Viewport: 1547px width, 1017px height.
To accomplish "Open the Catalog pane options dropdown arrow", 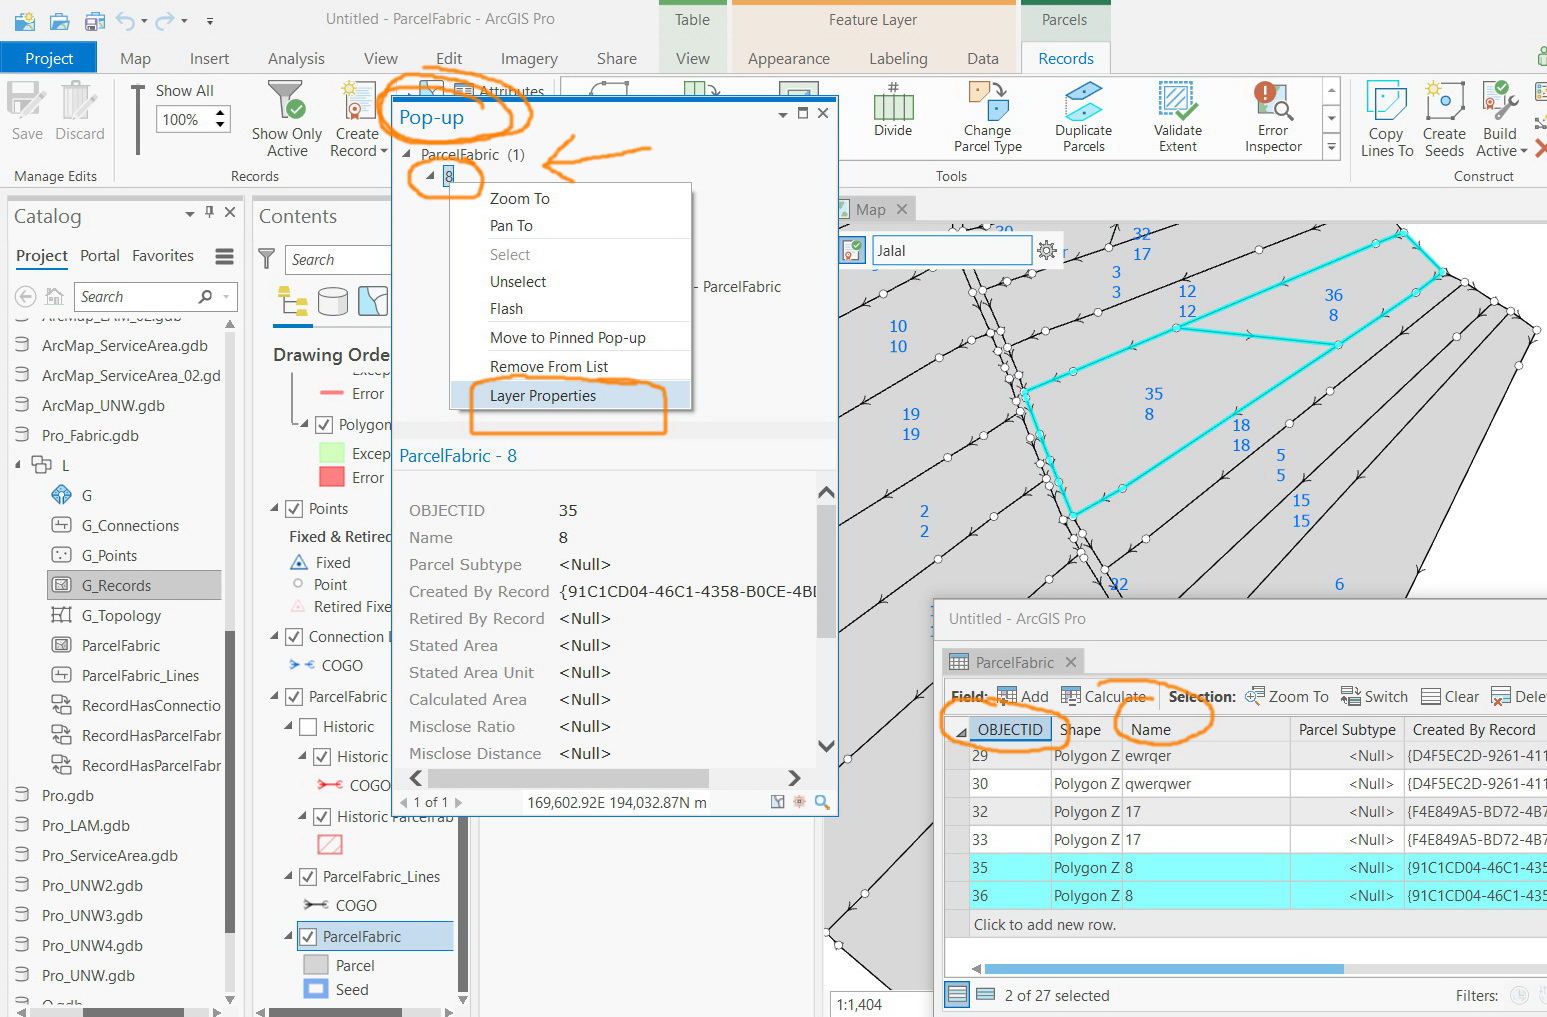I will click(189, 214).
